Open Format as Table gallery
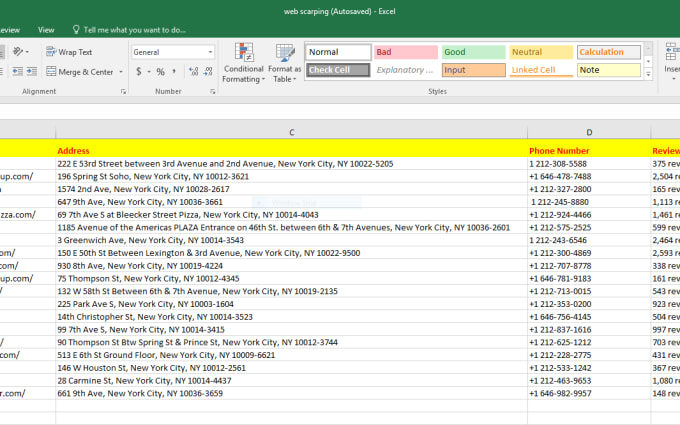This screenshot has width=680, height=425. coord(284,63)
